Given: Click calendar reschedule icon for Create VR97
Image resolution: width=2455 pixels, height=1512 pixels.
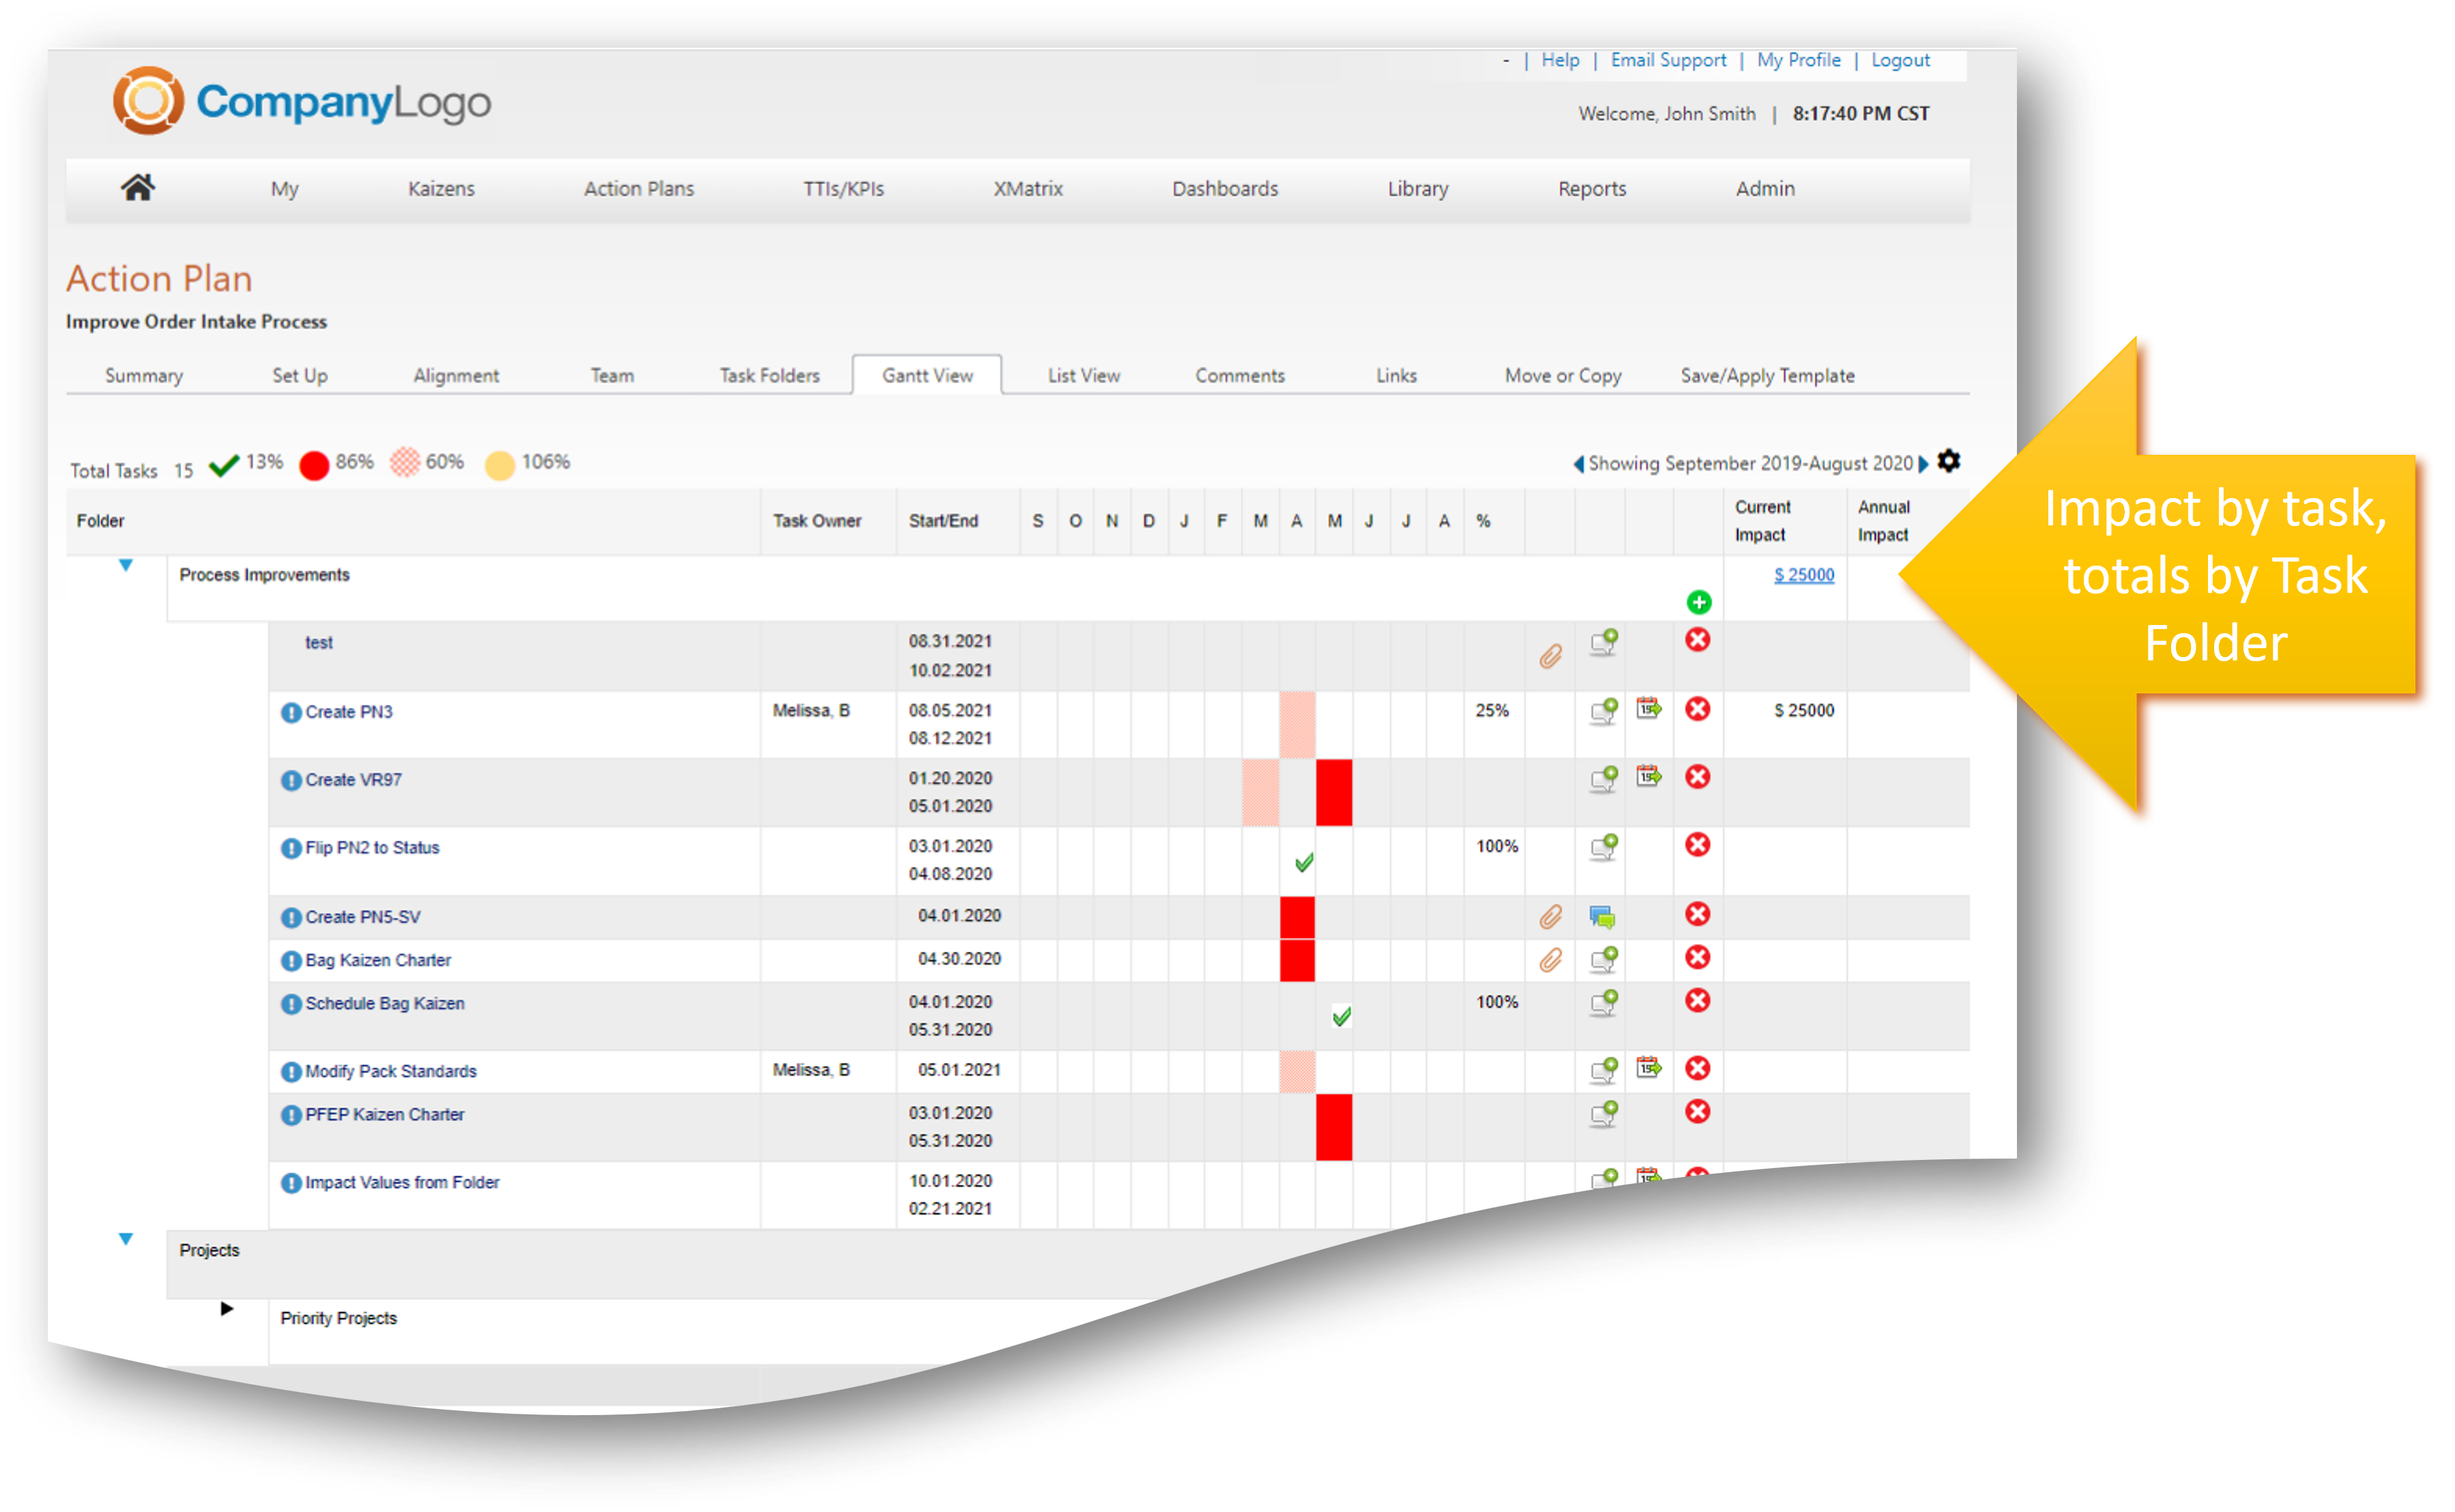Looking at the screenshot, I should pos(1648,776).
